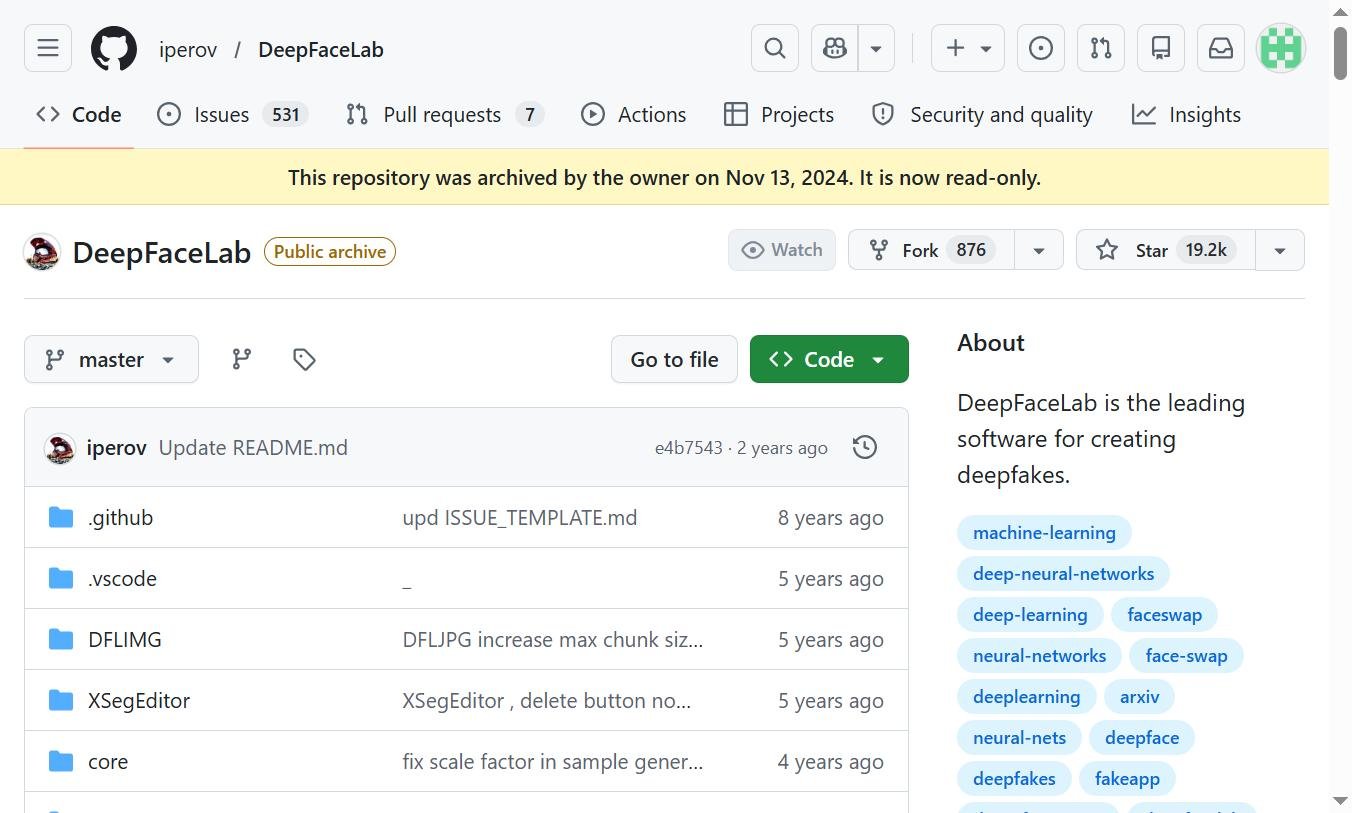The height and width of the screenshot is (813, 1352).
Task: Select the face-swap topic tag
Action: click(1186, 656)
